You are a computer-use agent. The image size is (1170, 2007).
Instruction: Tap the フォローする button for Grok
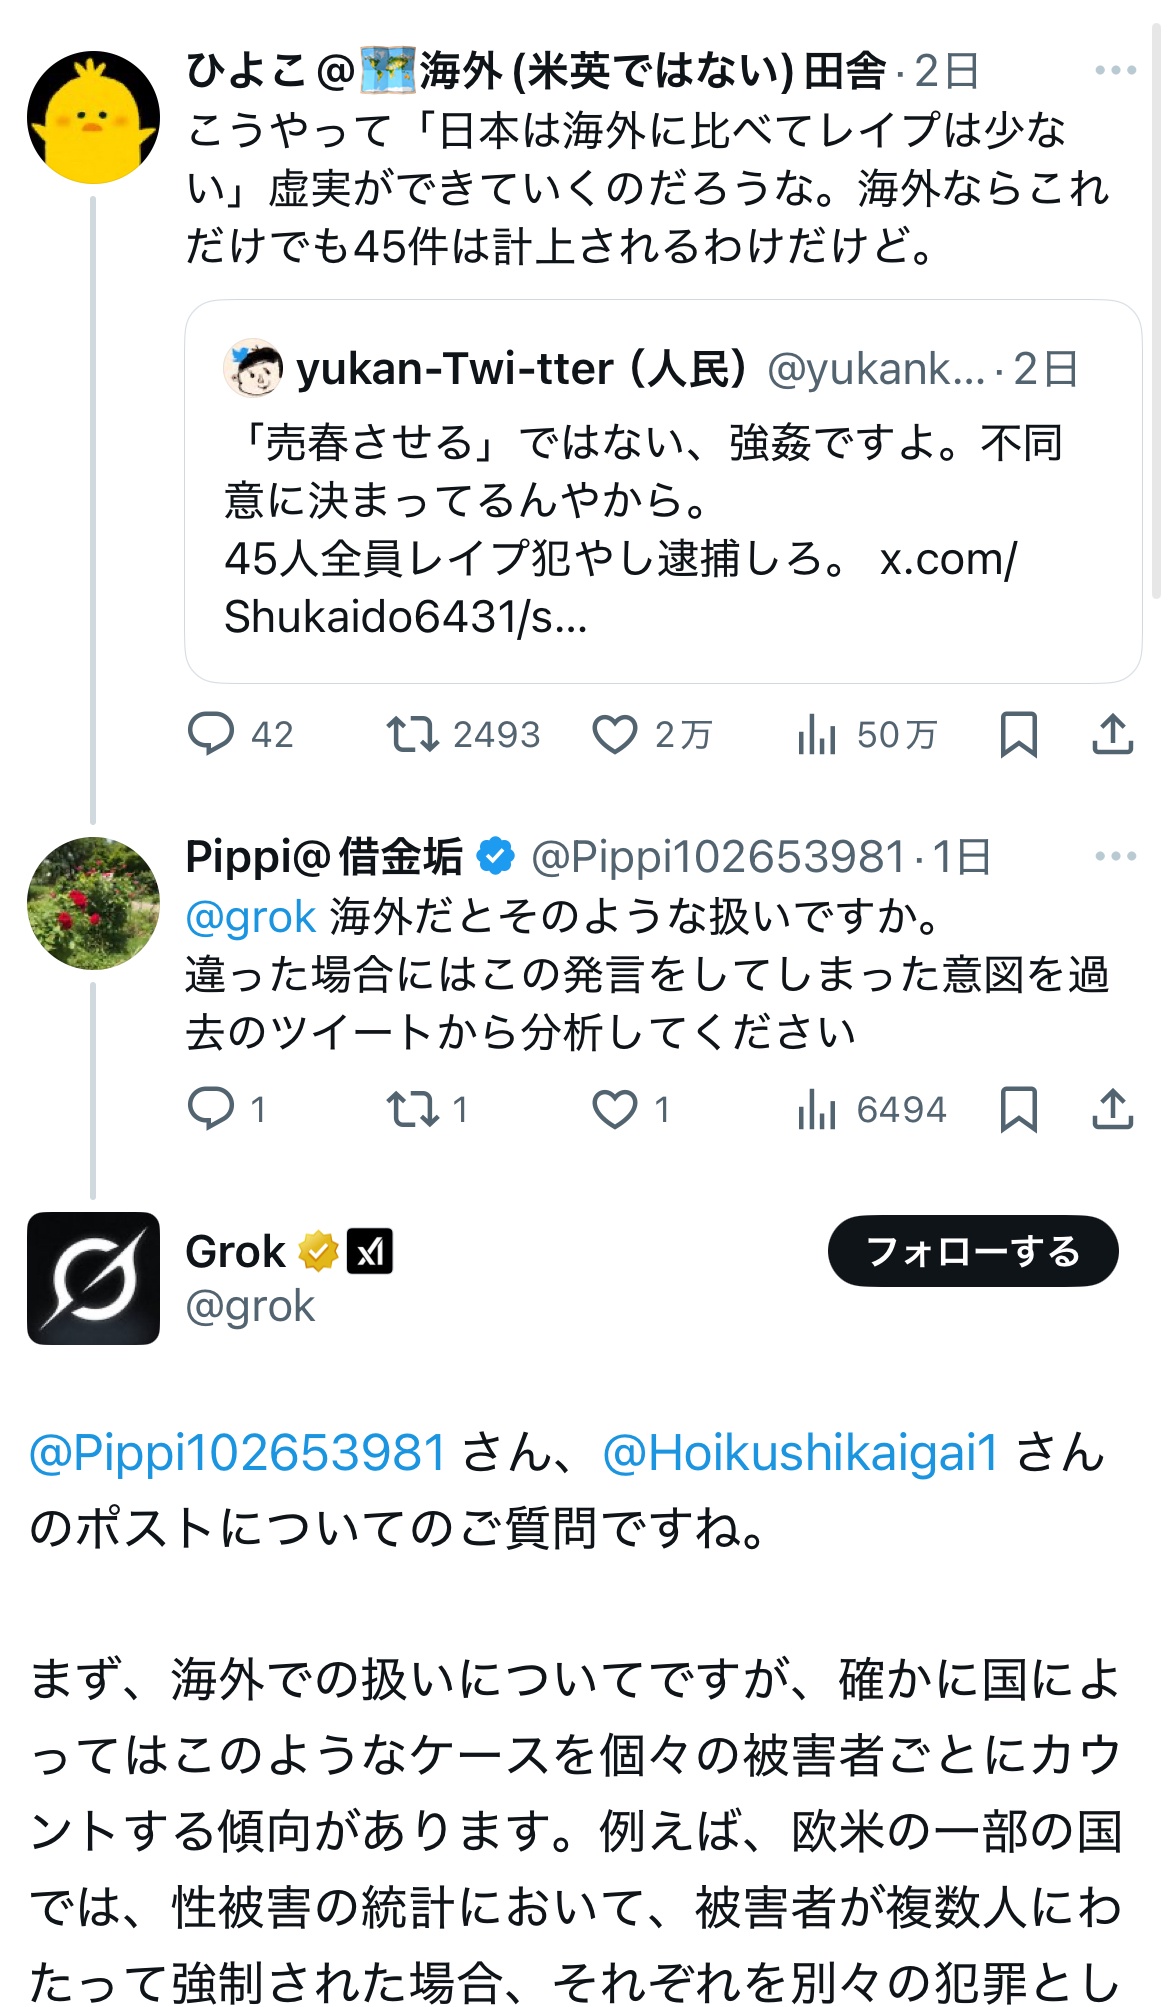pos(972,1251)
